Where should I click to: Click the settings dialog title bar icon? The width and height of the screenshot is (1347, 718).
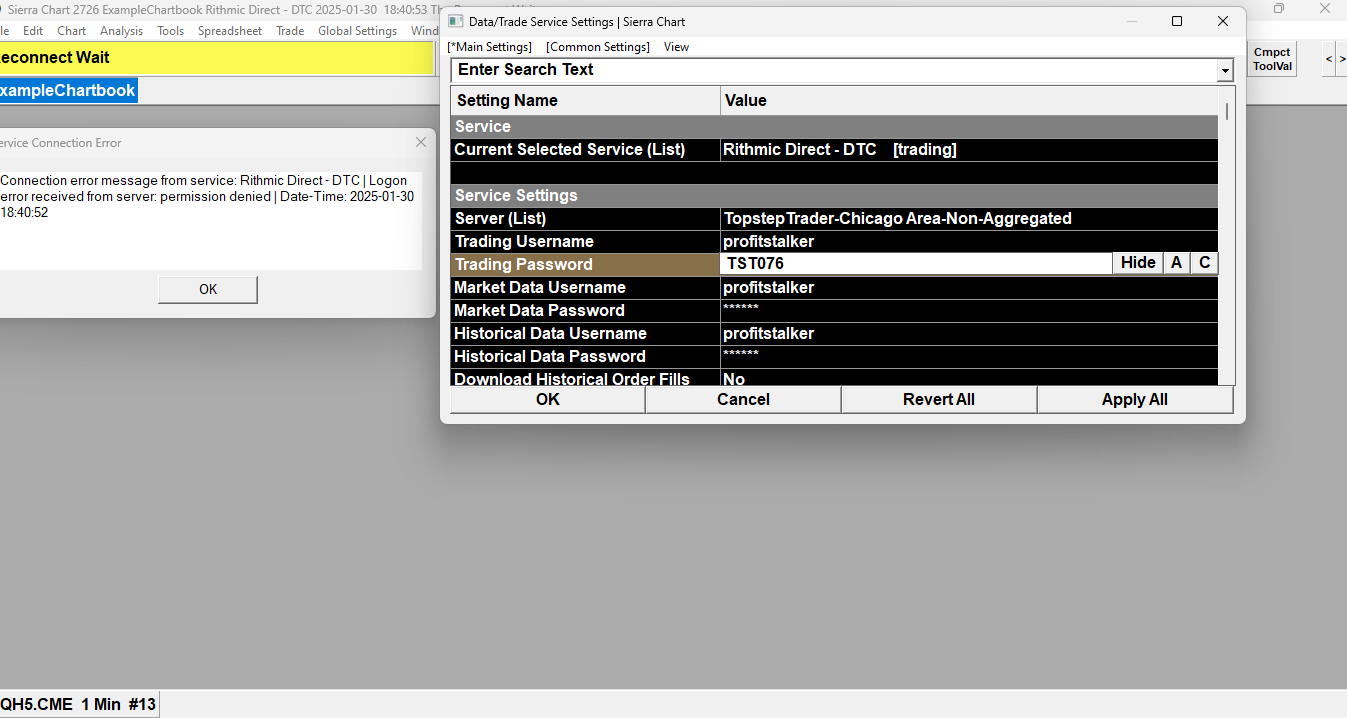coord(456,21)
